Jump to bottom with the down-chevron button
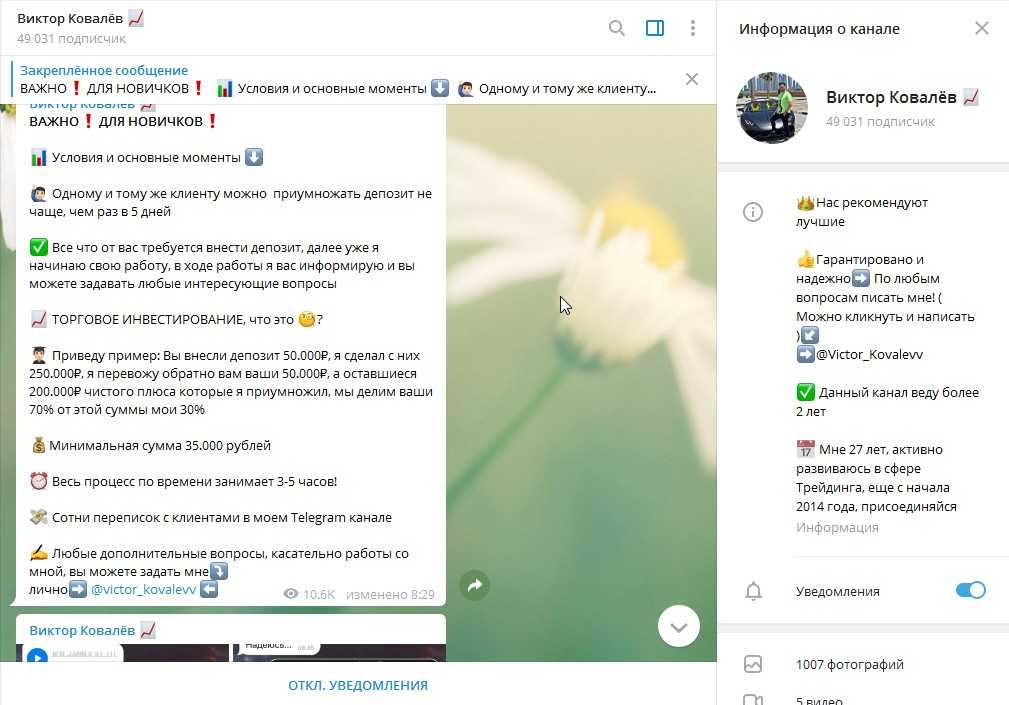This screenshot has height=705, width=1009. point(679,626)
